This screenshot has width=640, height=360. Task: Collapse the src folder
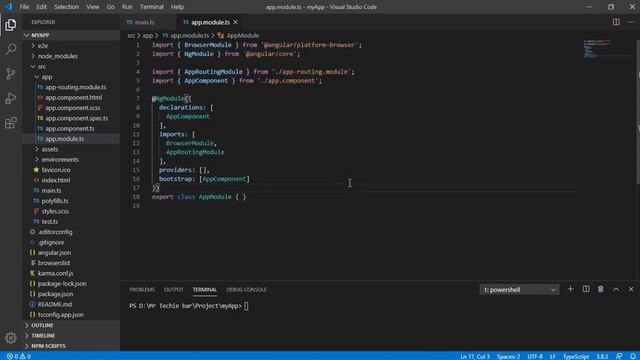pyautogui.click(x=42, y=66)
